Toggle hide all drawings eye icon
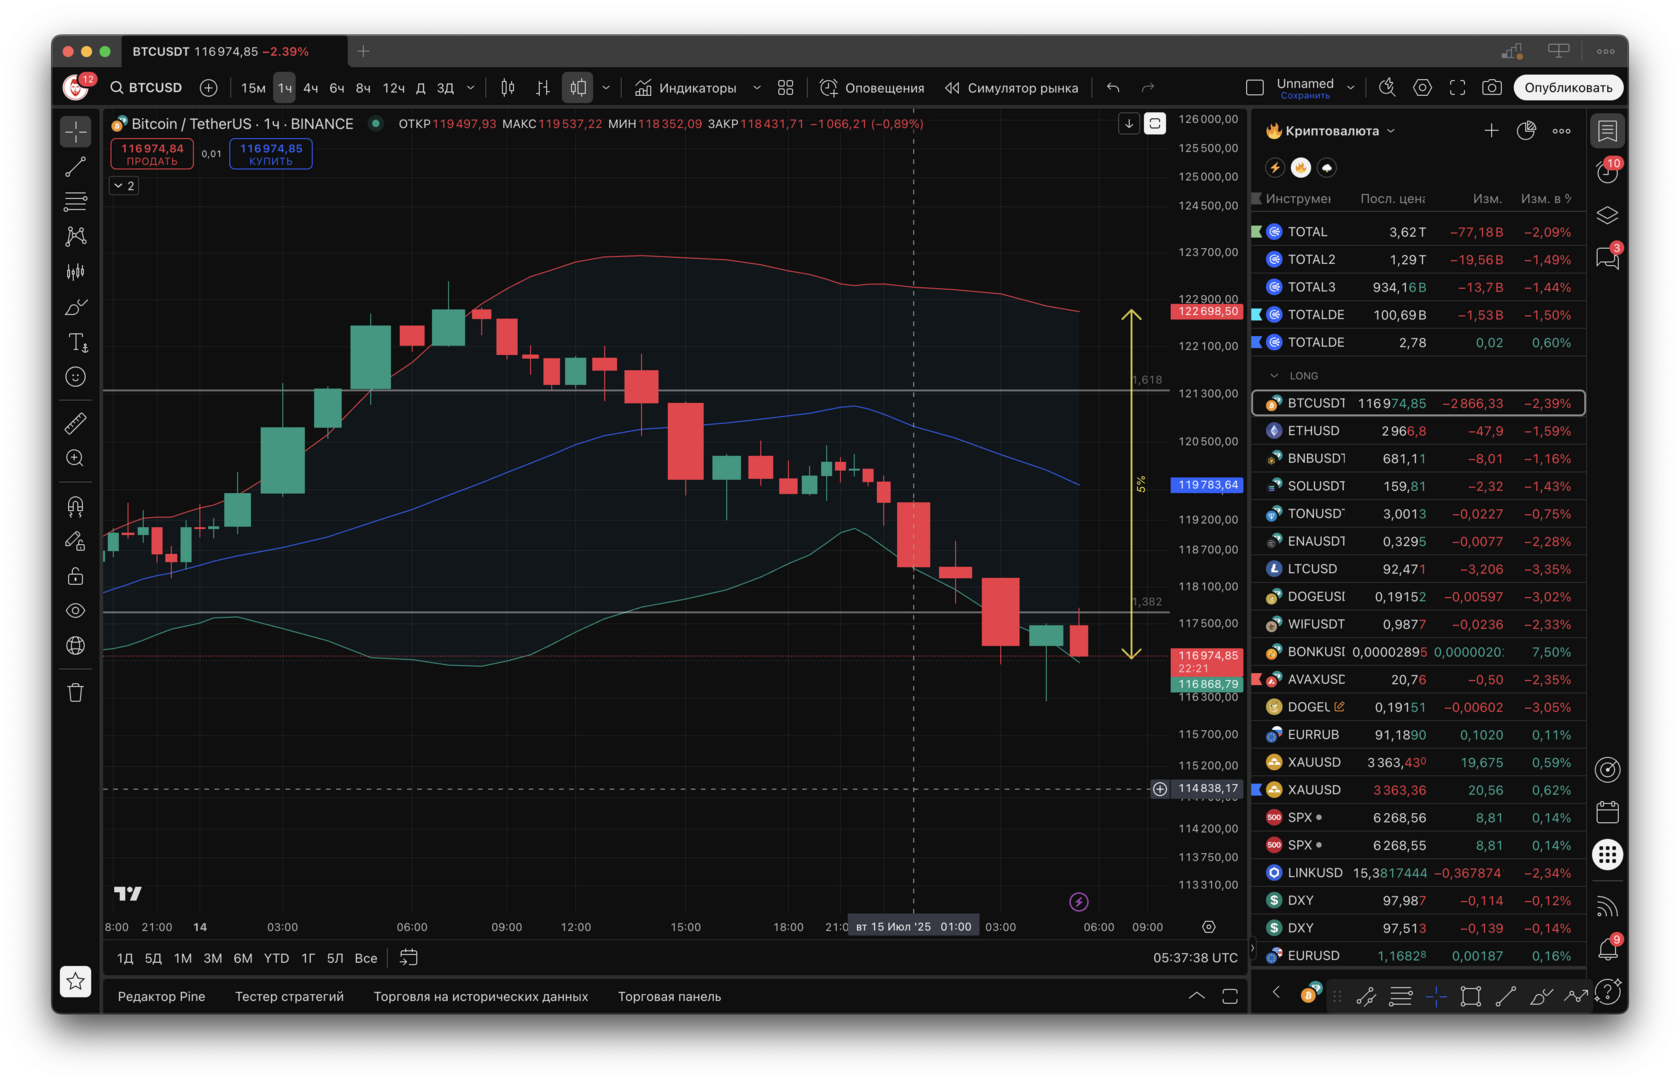This screenshot has width=1680, height=1082. pos(76,611)
